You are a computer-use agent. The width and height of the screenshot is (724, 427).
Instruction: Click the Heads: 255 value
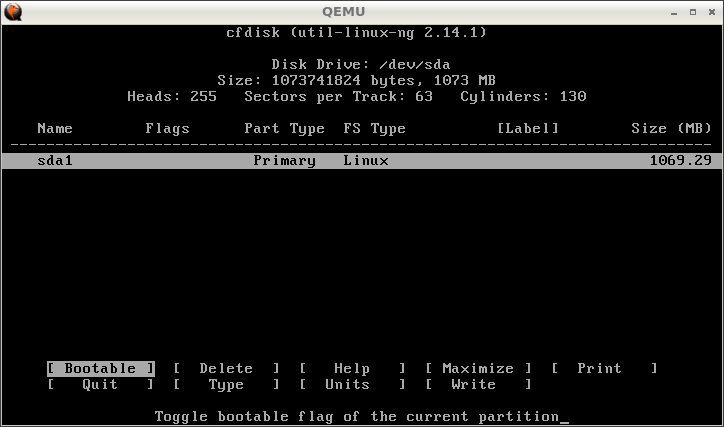pos(172,96)
